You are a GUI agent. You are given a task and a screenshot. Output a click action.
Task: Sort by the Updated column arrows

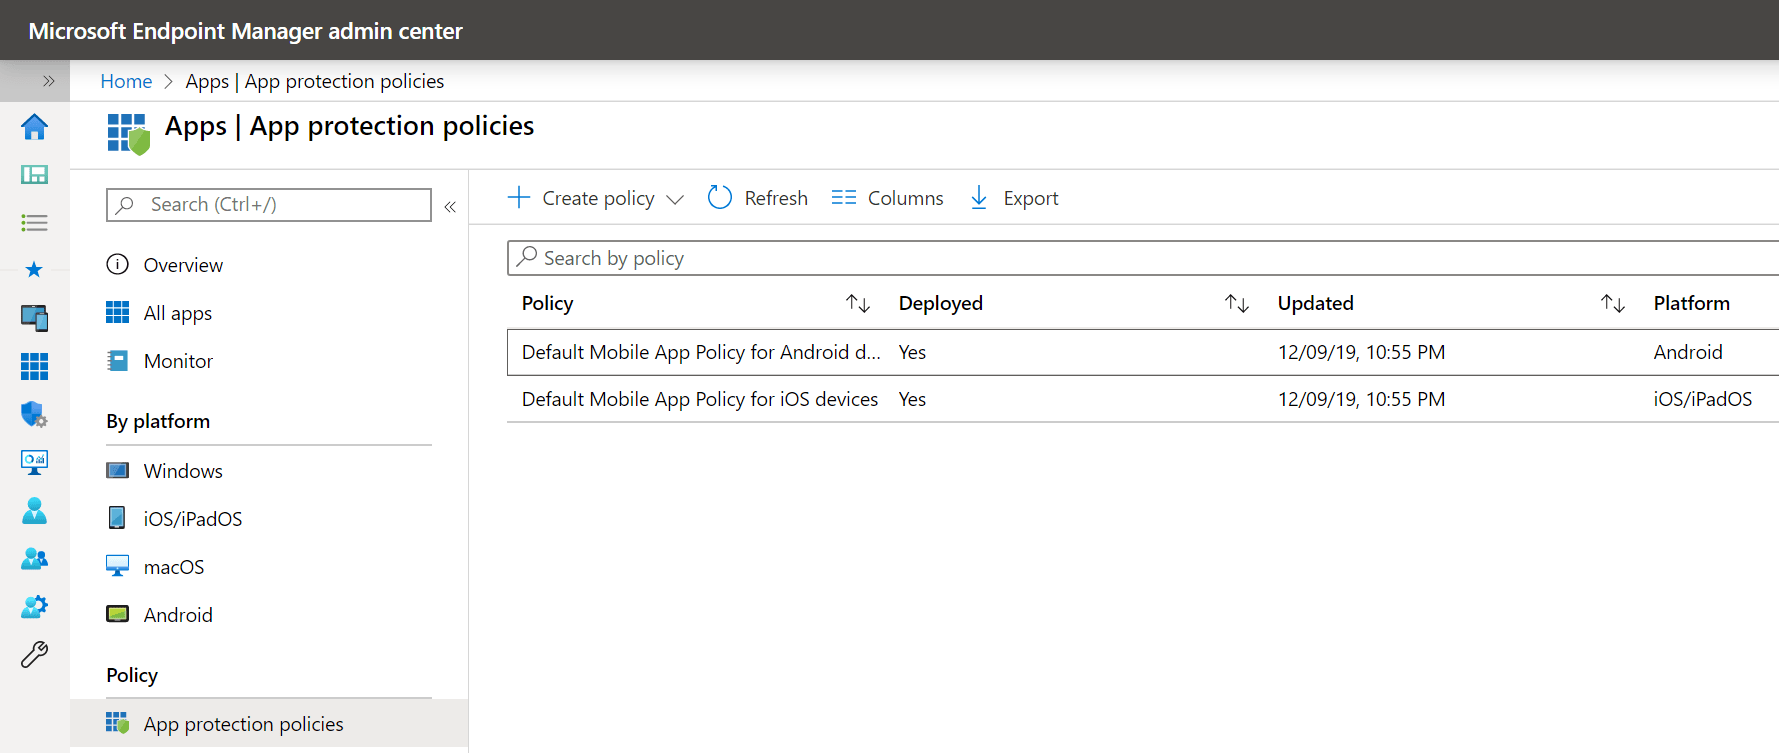coord(1613,303)
